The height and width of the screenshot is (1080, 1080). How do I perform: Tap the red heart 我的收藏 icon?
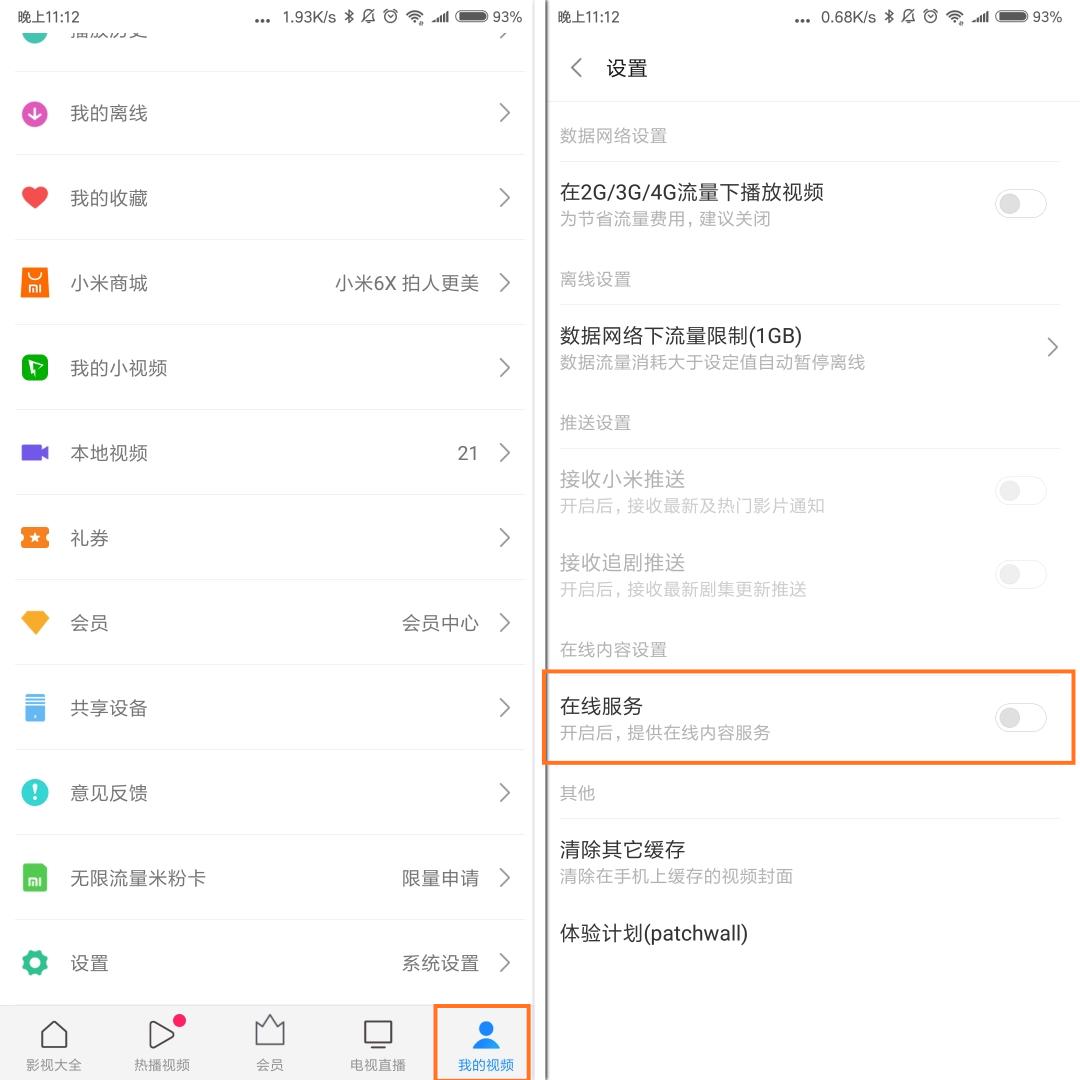click(x=34, y=198)
